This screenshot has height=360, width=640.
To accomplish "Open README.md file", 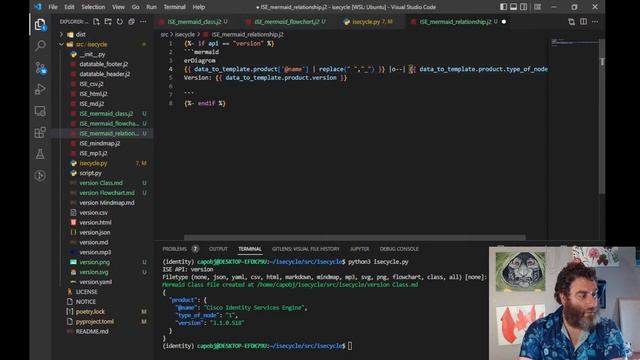I will (x=92, y=331).
